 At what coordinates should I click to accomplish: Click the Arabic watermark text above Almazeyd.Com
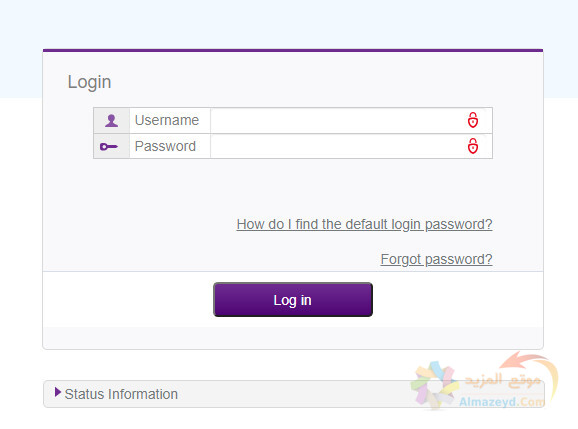coord(503,380)
